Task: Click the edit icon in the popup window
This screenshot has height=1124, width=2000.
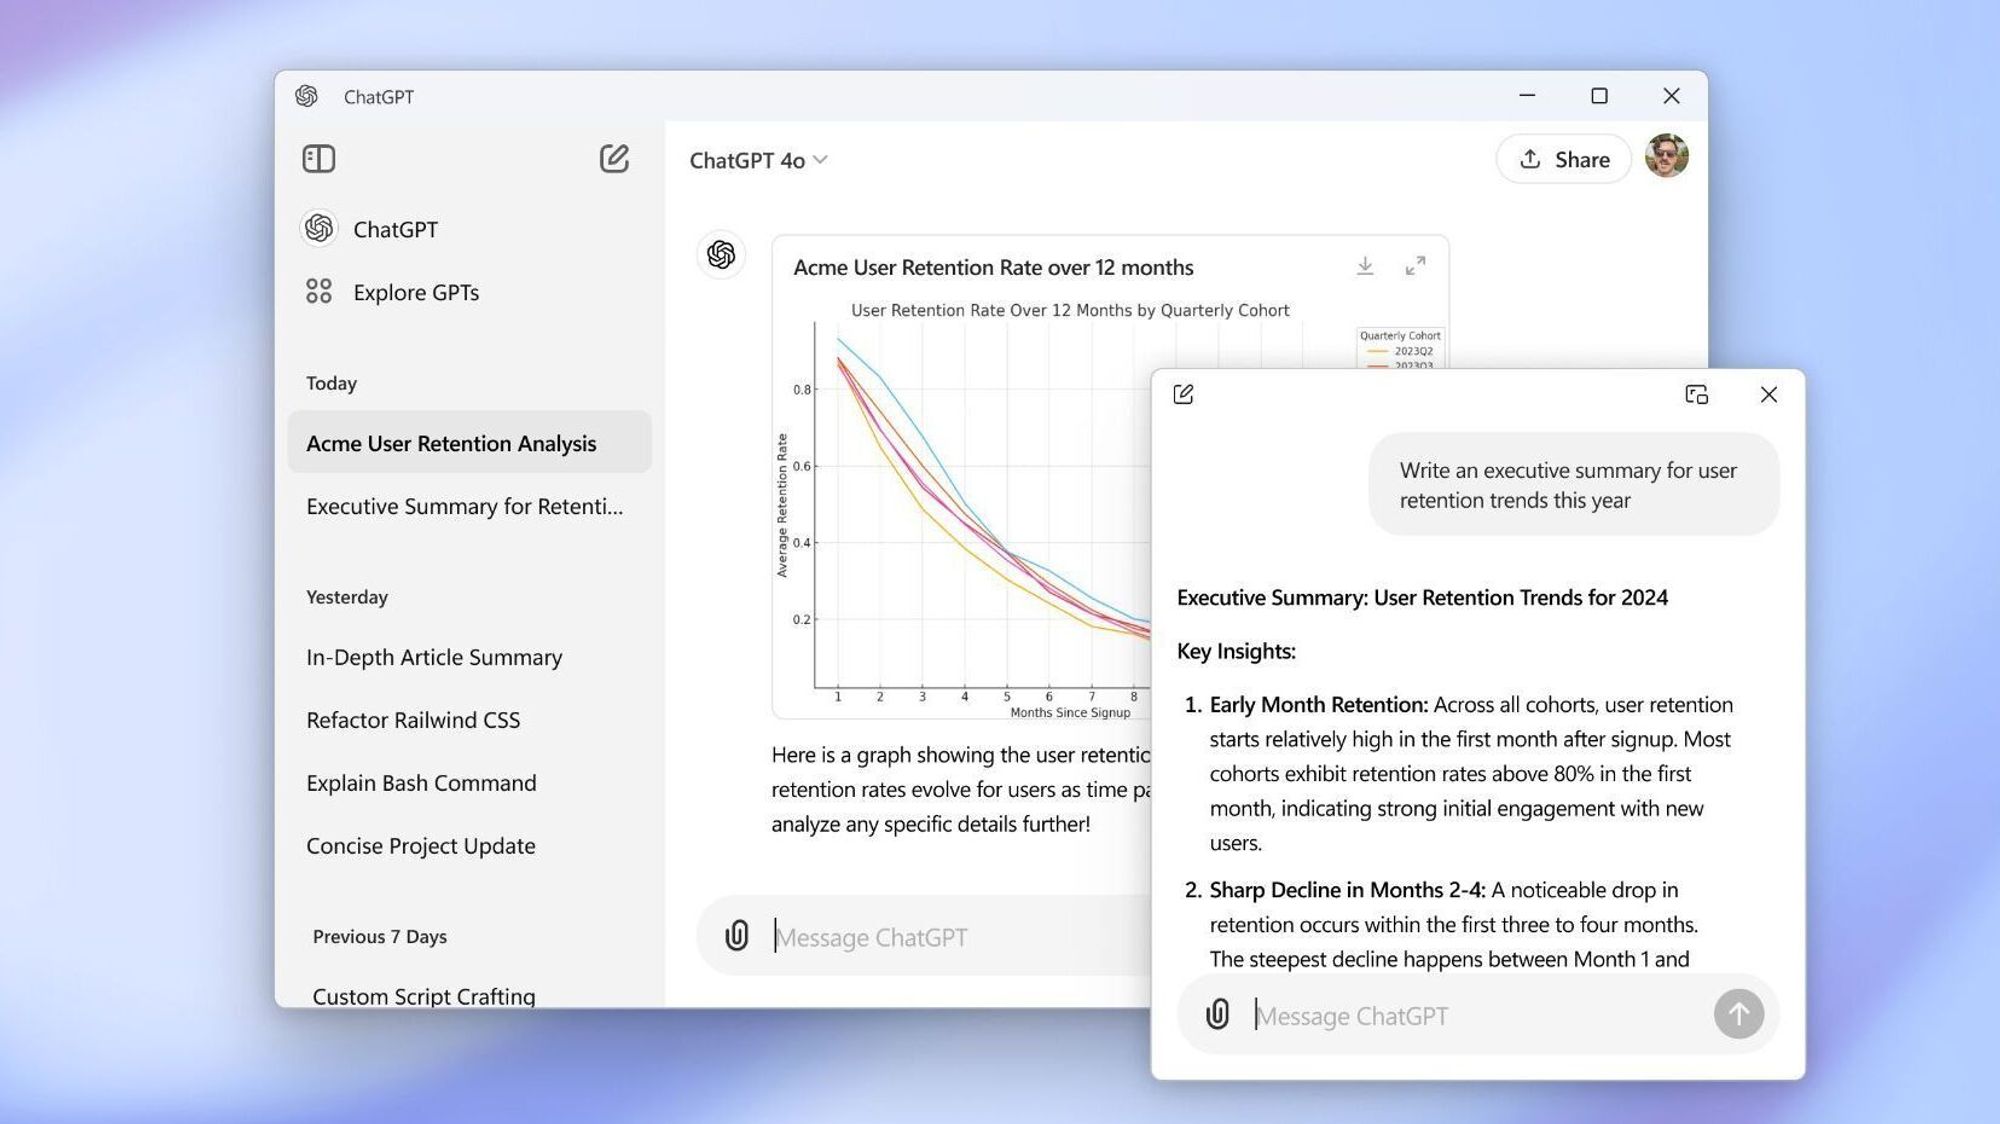Action: pyautogui.click(x=1181, y=396)
